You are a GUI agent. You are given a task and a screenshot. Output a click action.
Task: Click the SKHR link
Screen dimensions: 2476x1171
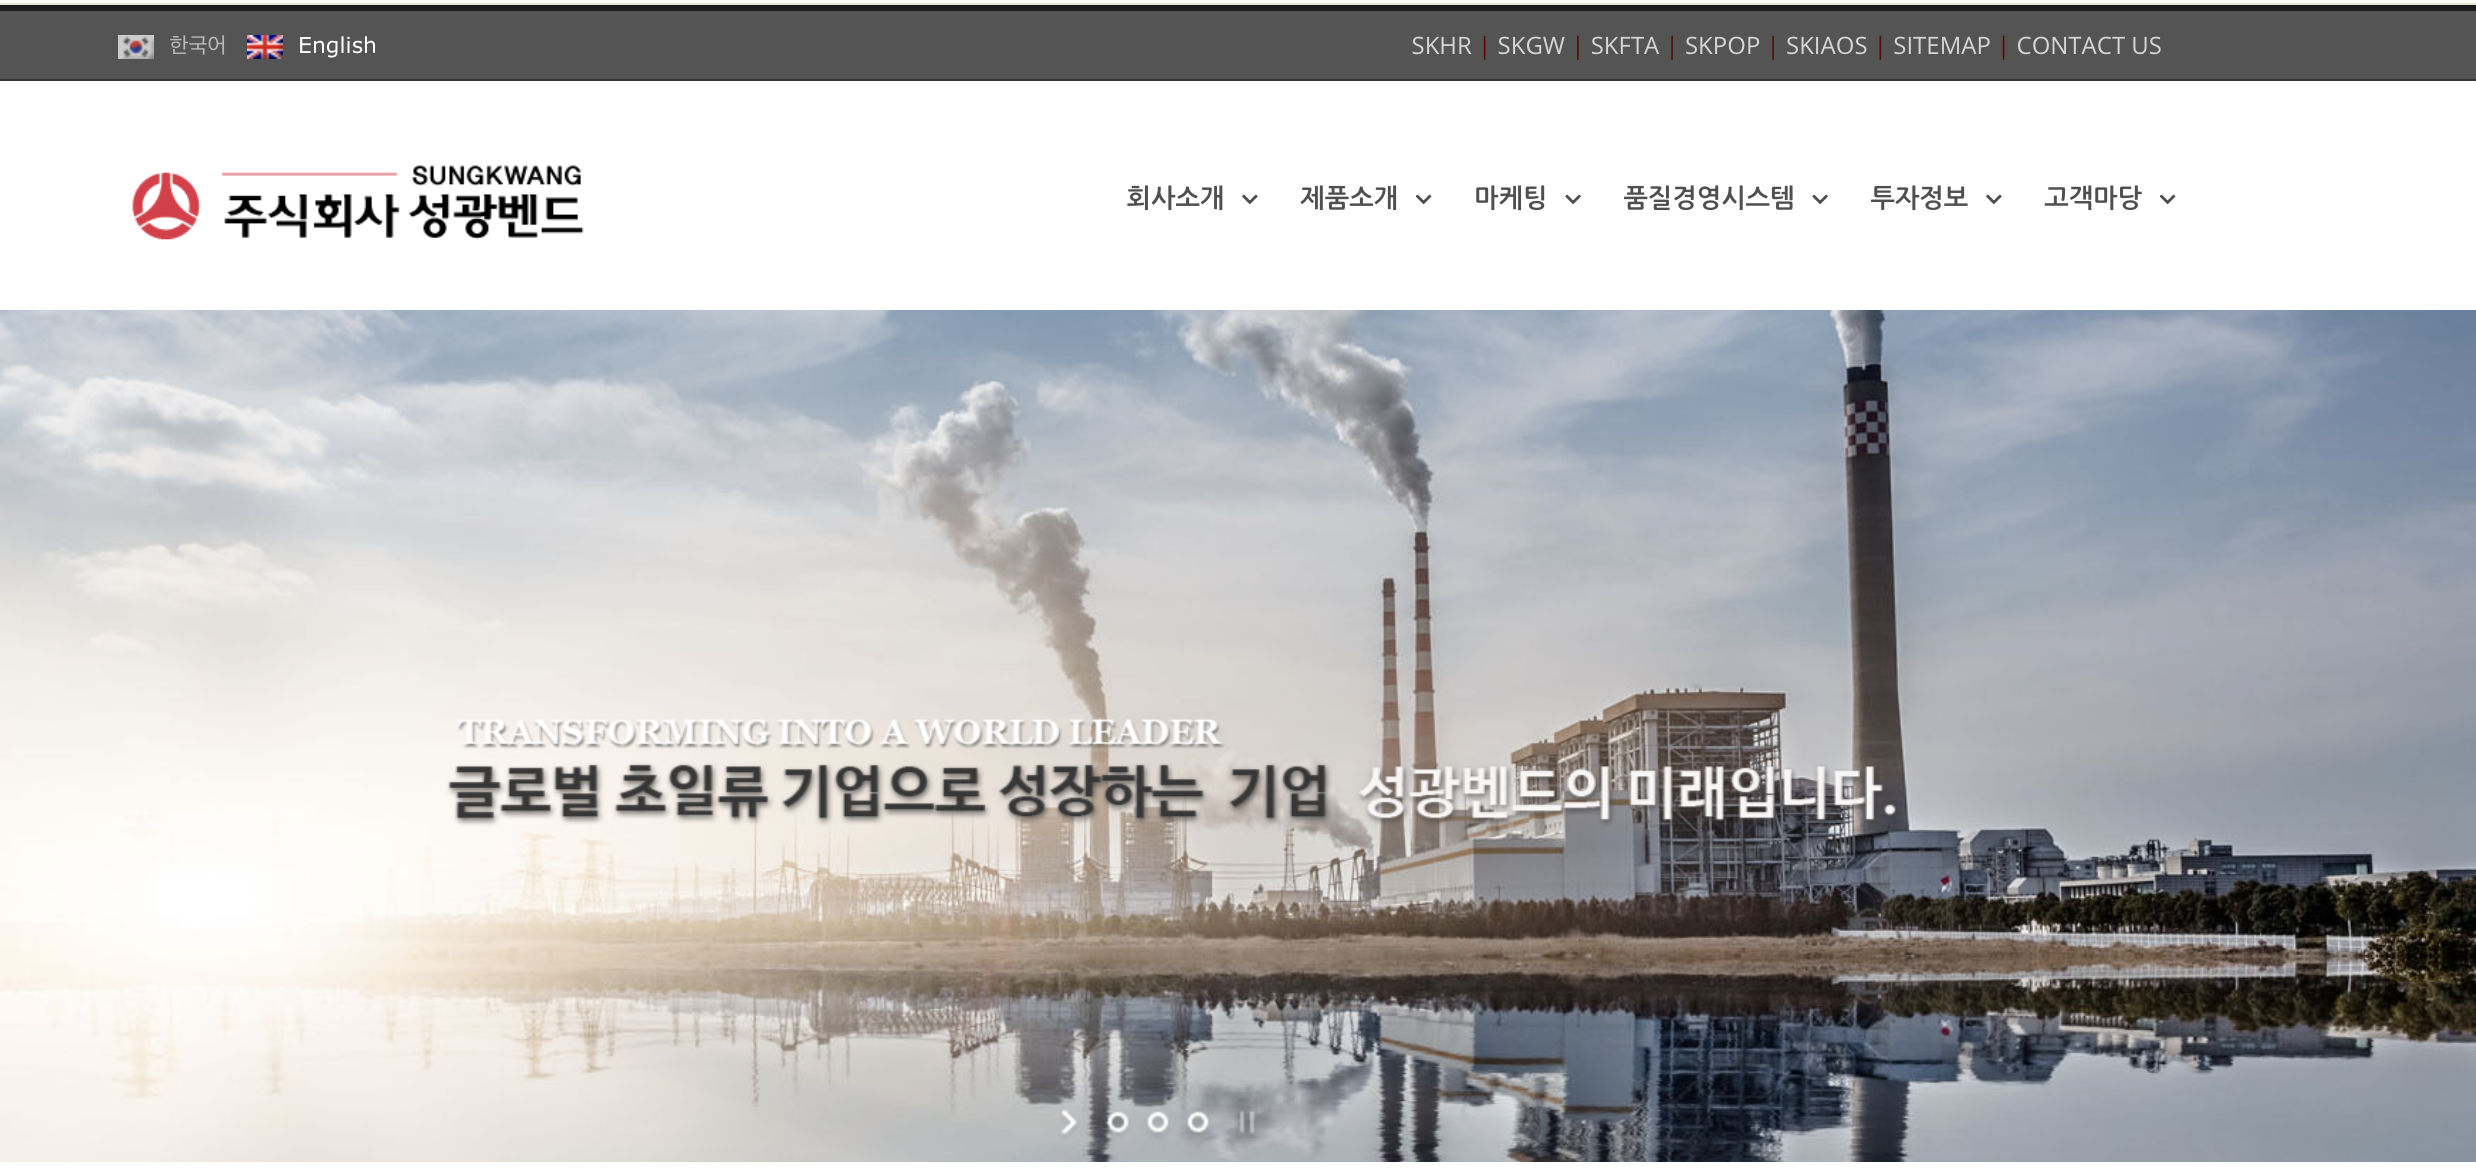tap(1441, 45)
